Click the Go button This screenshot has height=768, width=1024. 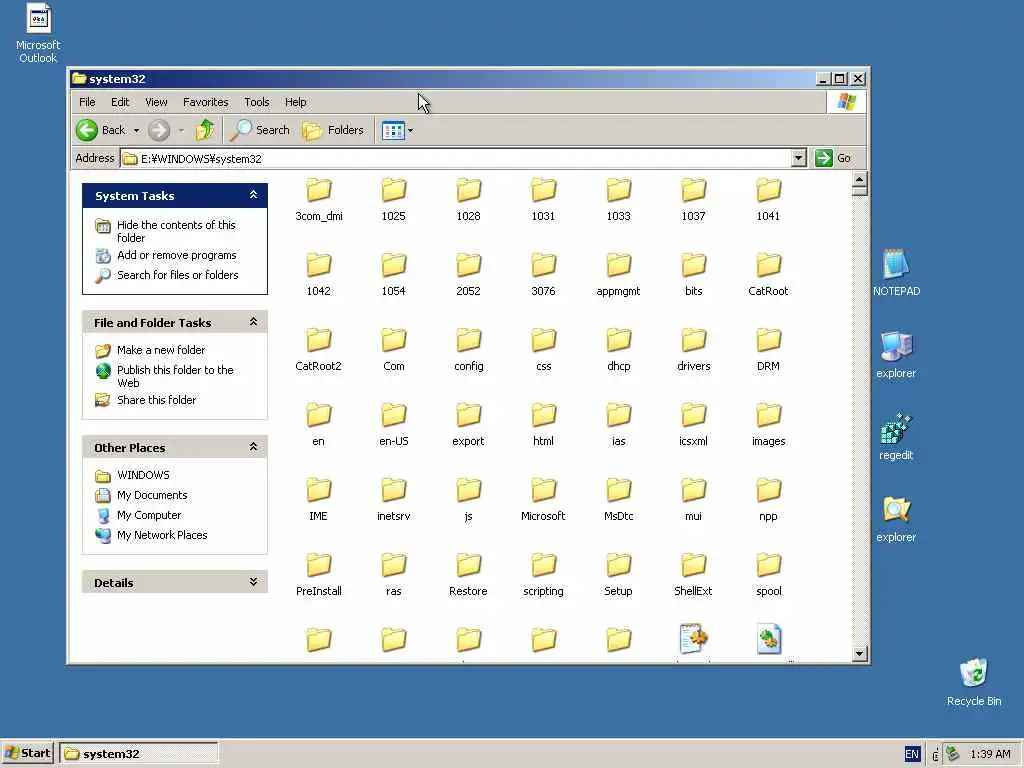point(833,158)
